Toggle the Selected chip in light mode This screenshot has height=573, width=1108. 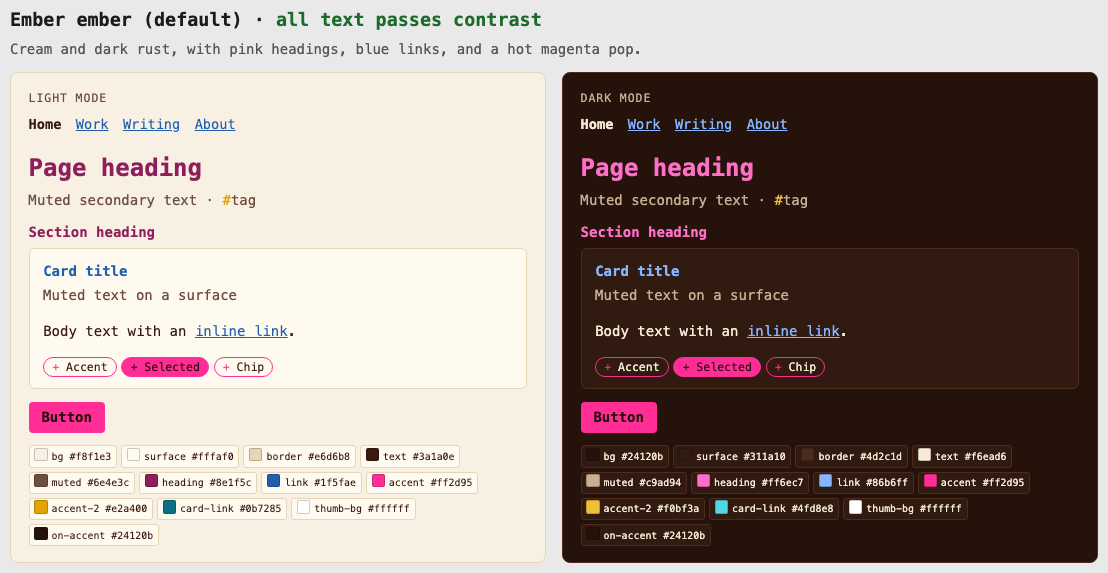[x=165, y=367]
